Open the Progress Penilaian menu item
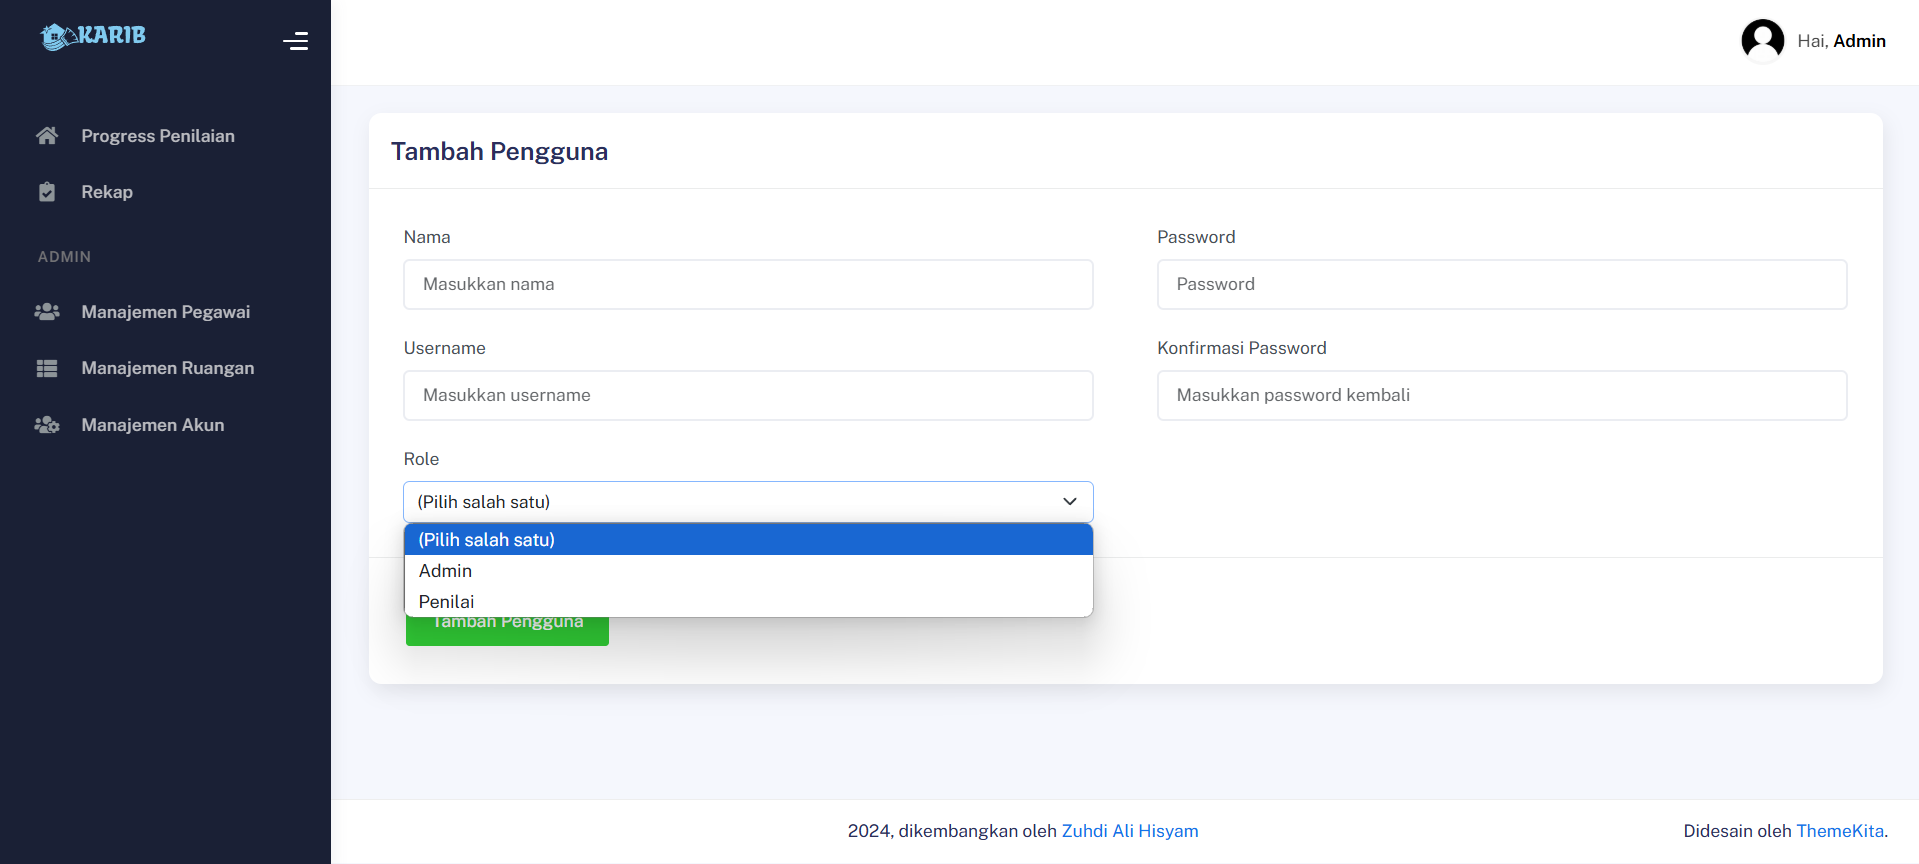 pos(158,136)
